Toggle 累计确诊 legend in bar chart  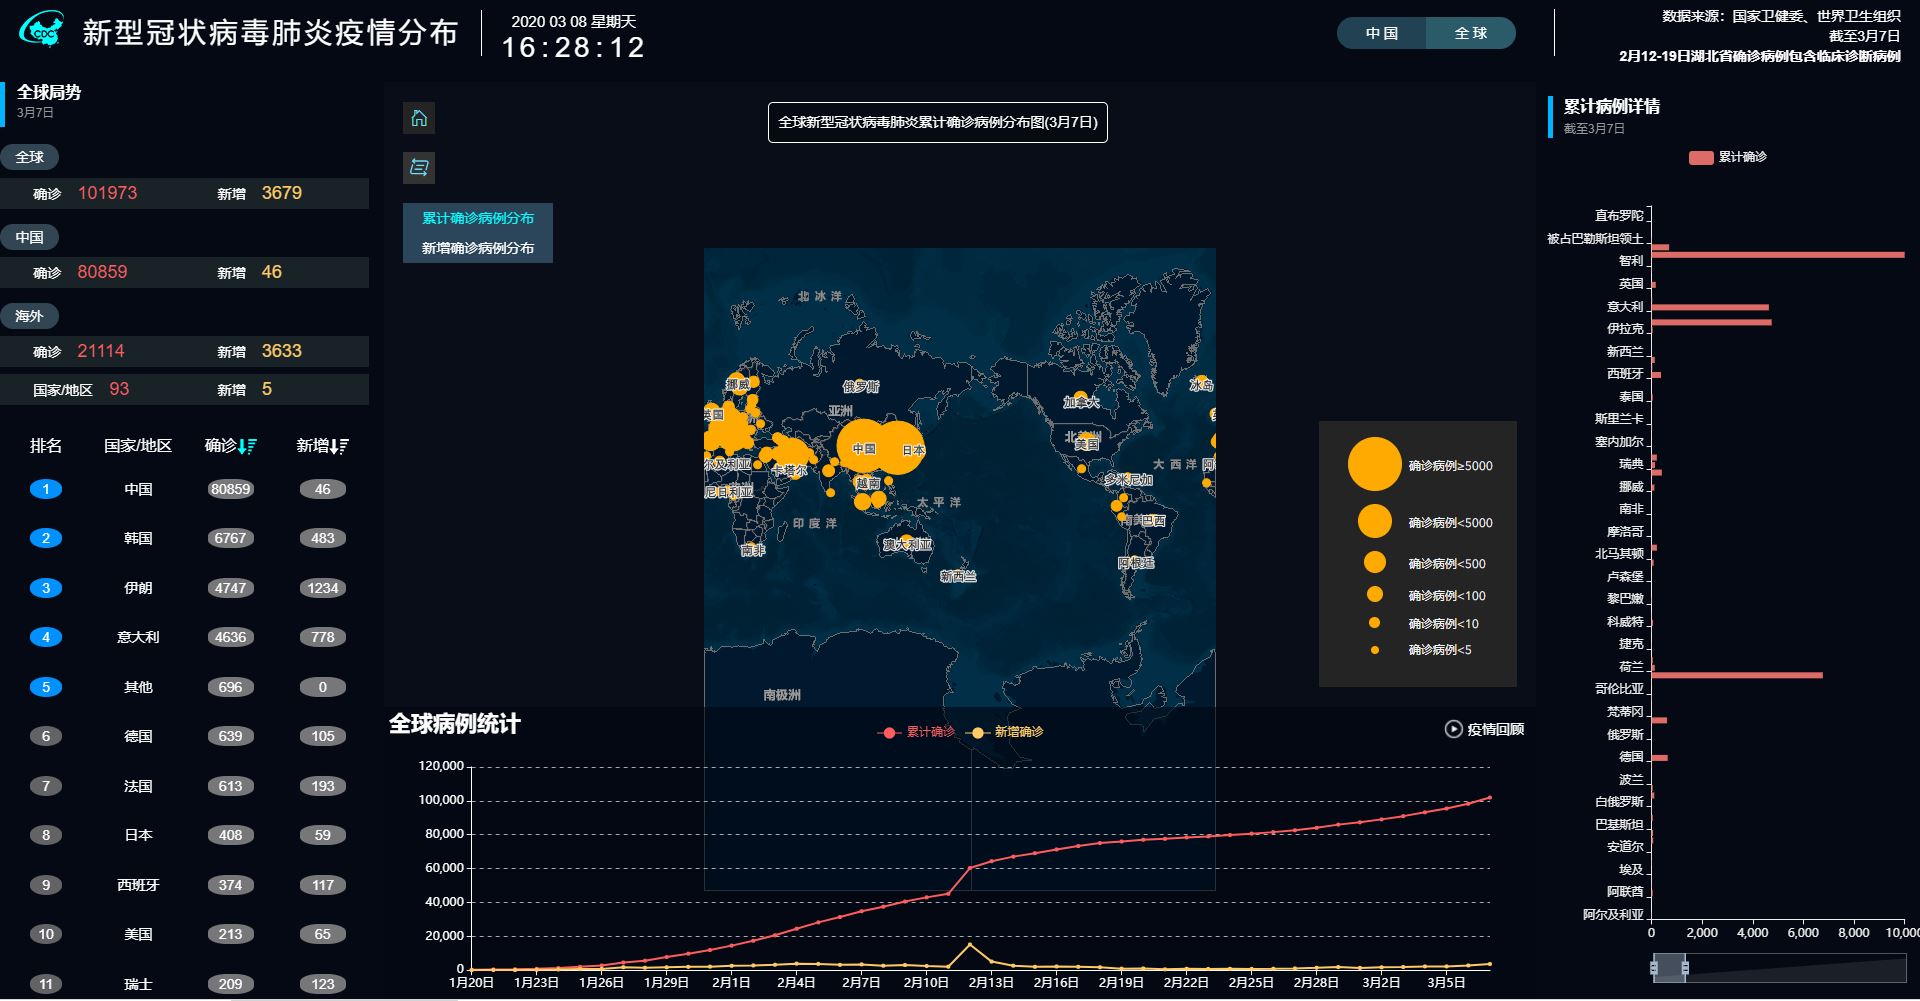click(1727, 157)
